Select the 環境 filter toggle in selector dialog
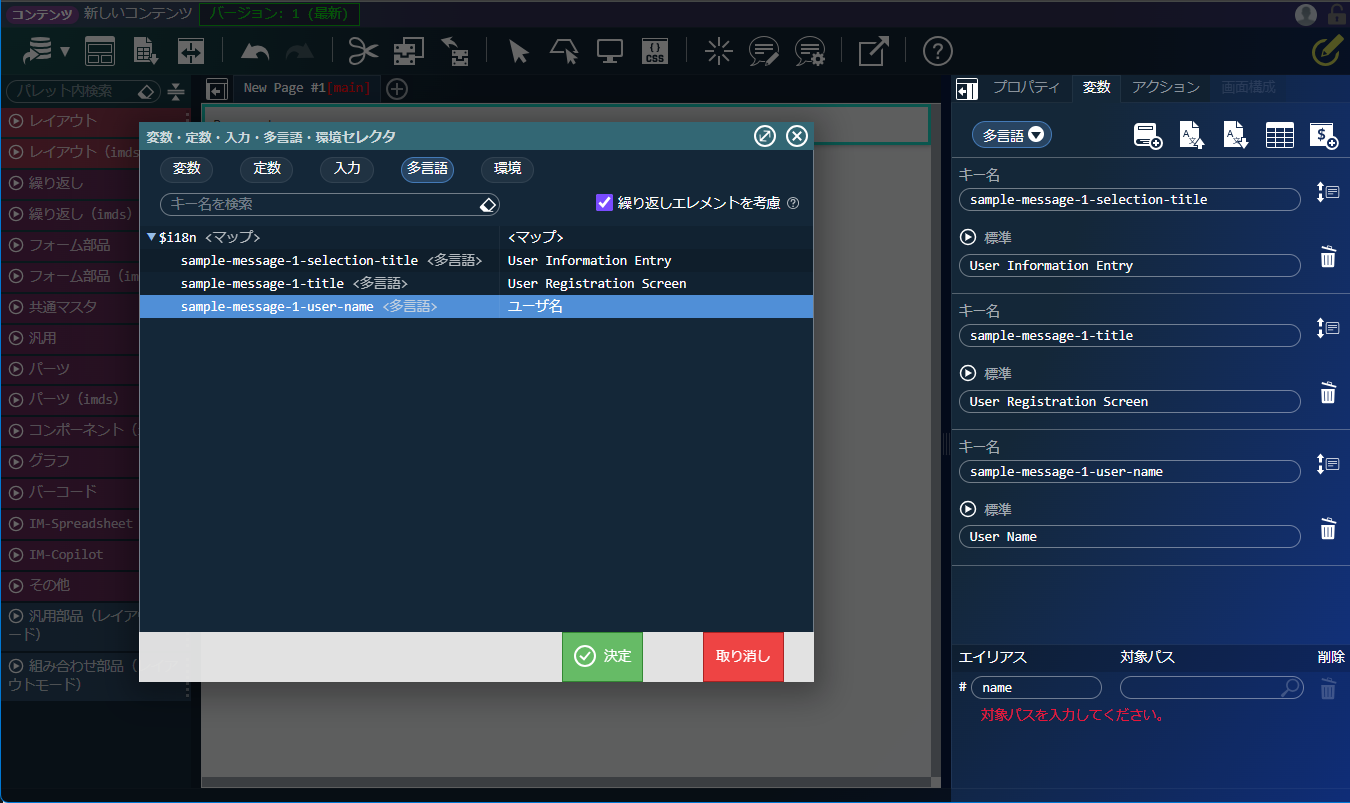 (x=507, y=169)
